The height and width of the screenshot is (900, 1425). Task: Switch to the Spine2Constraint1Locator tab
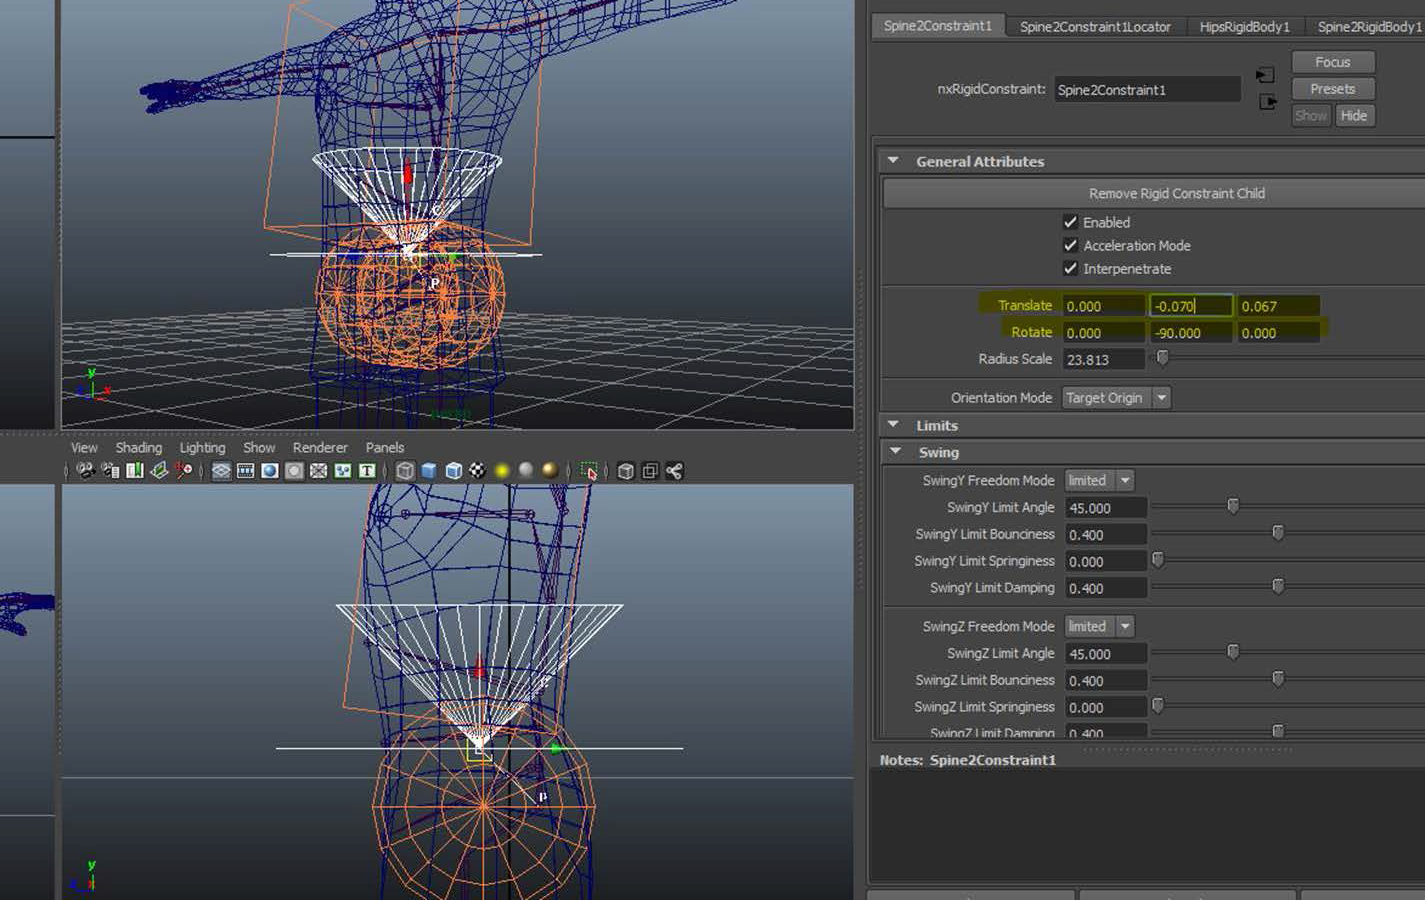point(1095,27)
